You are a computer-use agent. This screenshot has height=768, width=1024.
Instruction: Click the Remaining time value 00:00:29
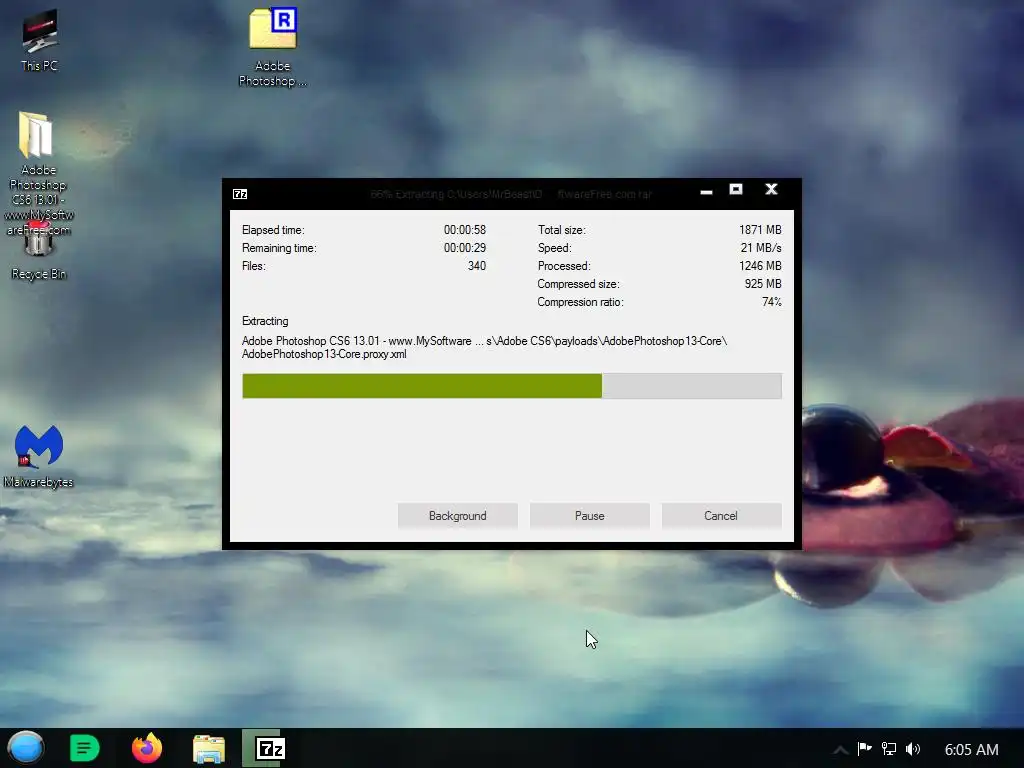(x=465, y=248)
